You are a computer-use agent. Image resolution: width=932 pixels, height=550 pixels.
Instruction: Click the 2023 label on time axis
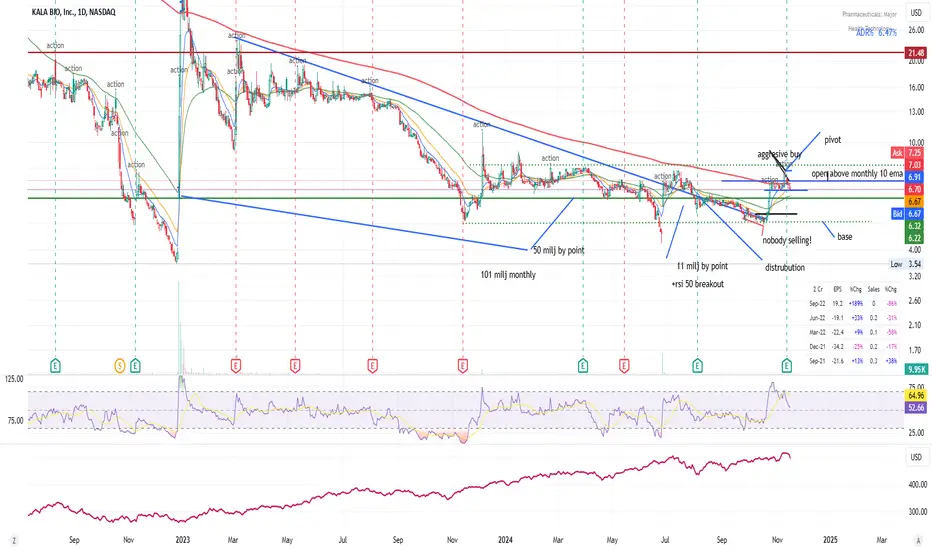tap(182, 540)
